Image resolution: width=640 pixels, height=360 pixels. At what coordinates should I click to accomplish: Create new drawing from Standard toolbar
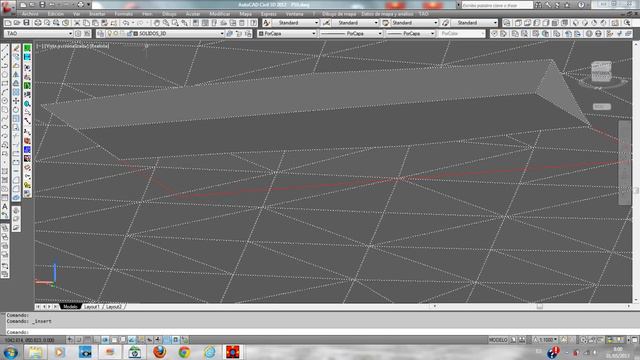coord(8,23)
